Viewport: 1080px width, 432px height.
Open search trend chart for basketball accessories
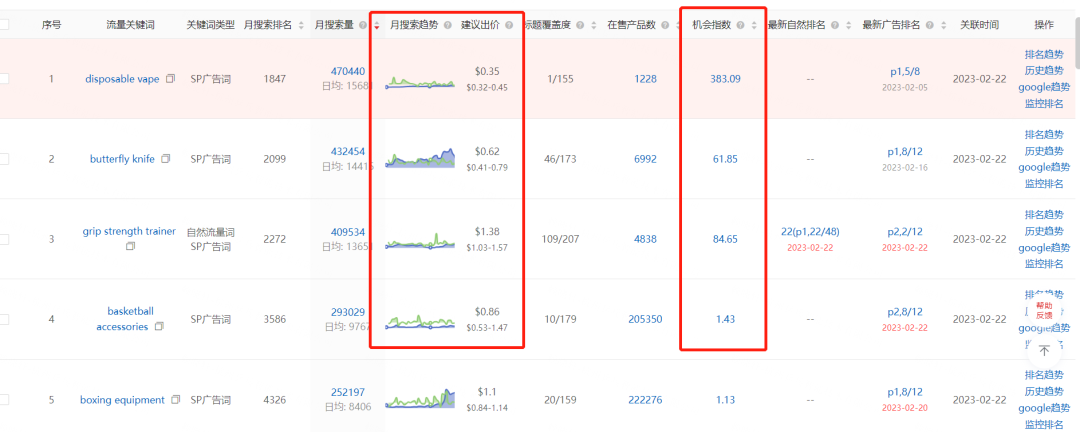click(420, 320)
